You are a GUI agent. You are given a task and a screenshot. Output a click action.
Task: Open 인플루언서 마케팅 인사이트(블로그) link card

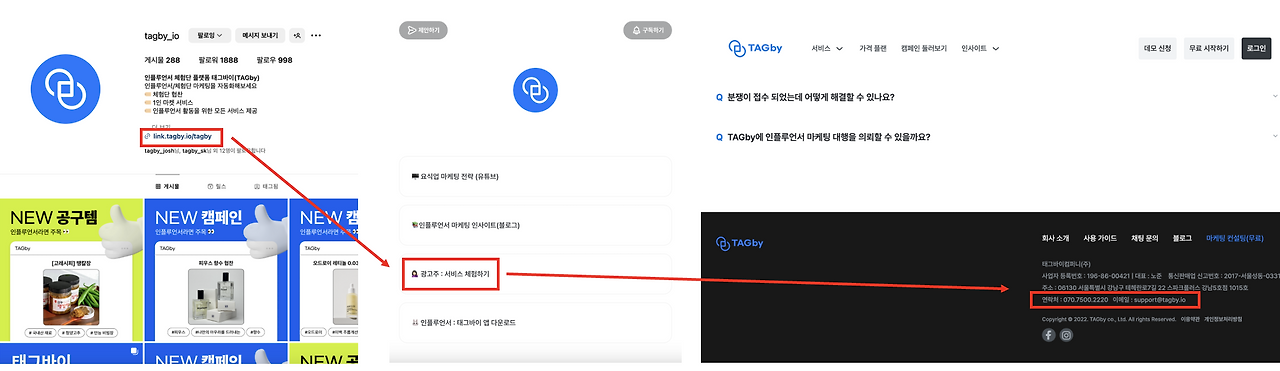(534, 225)
